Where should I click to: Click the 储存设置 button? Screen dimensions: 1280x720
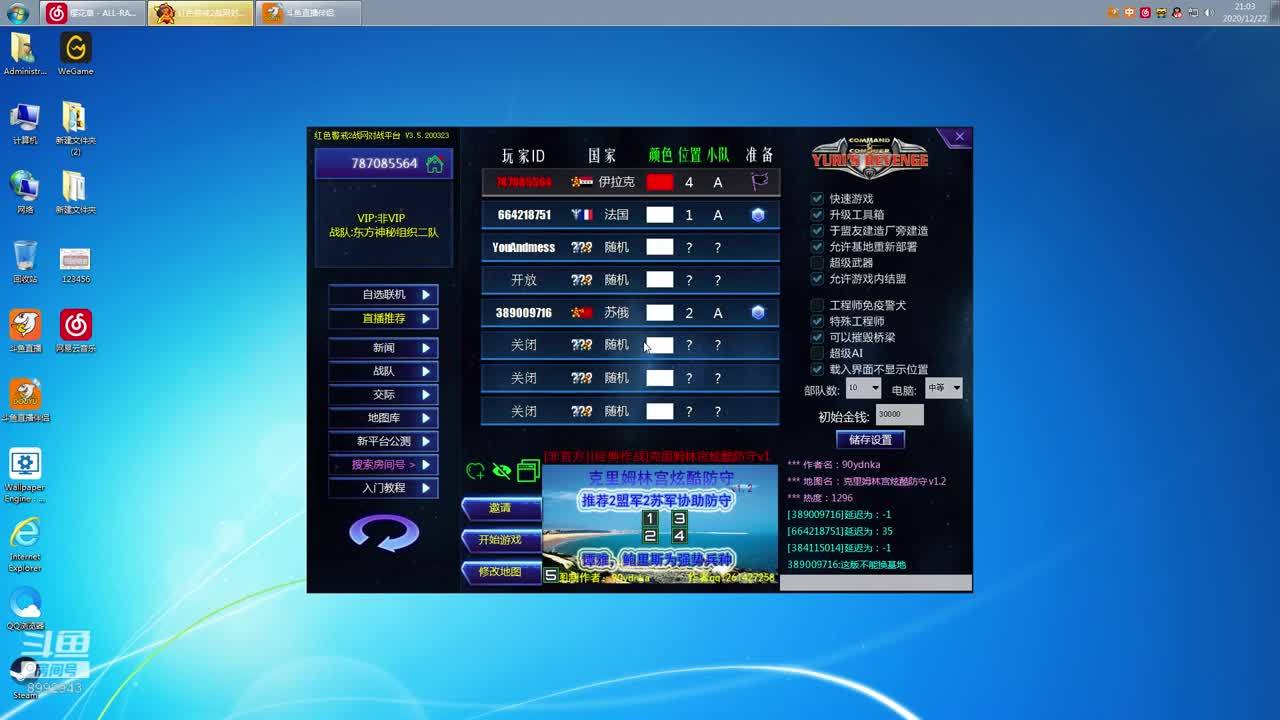tap(870, 439)
